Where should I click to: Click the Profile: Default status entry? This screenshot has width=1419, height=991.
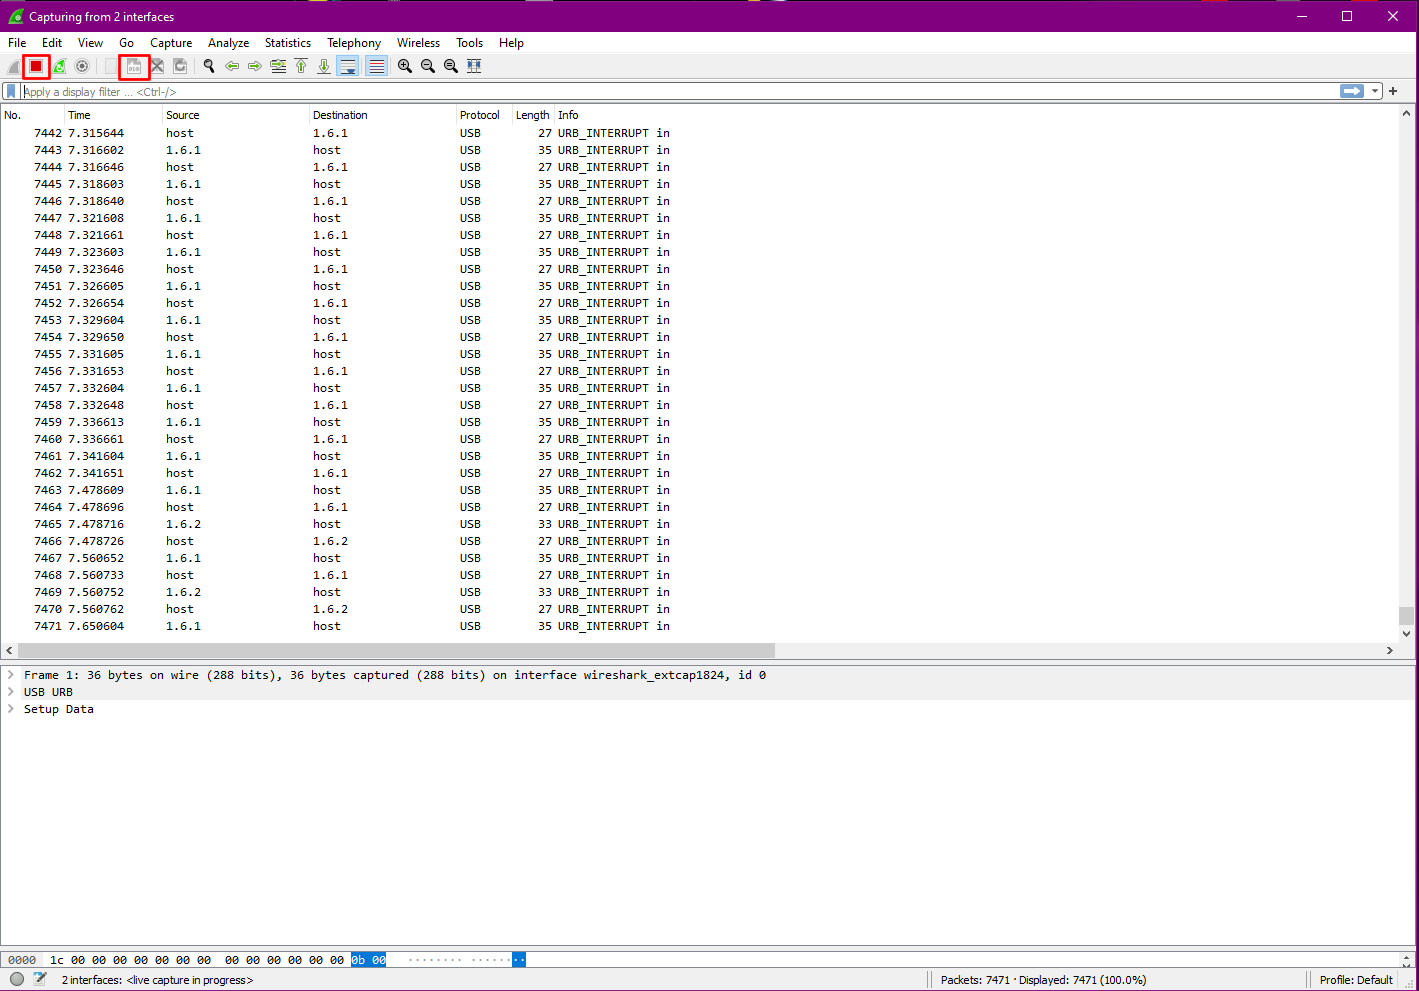(1356, 980)
